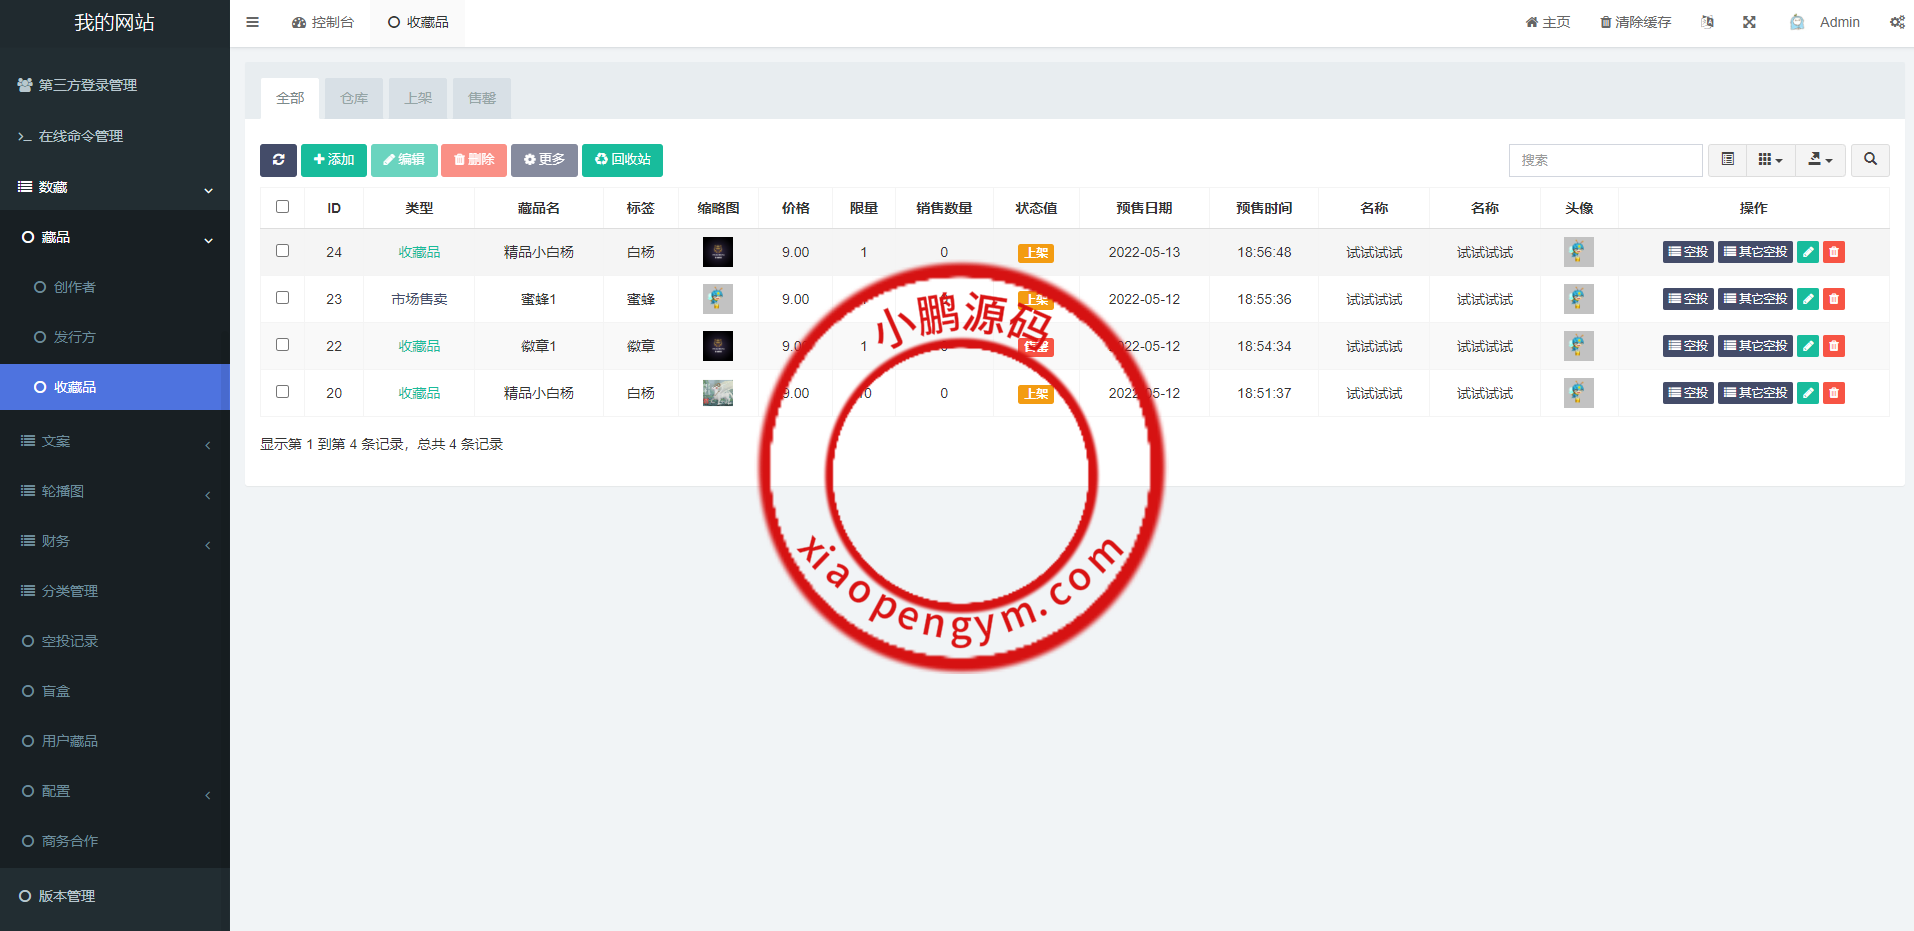This screenshot has width=1914, height=931.
Task: Click the language switch icon near Admin
Action: [x=1707, y=21]
